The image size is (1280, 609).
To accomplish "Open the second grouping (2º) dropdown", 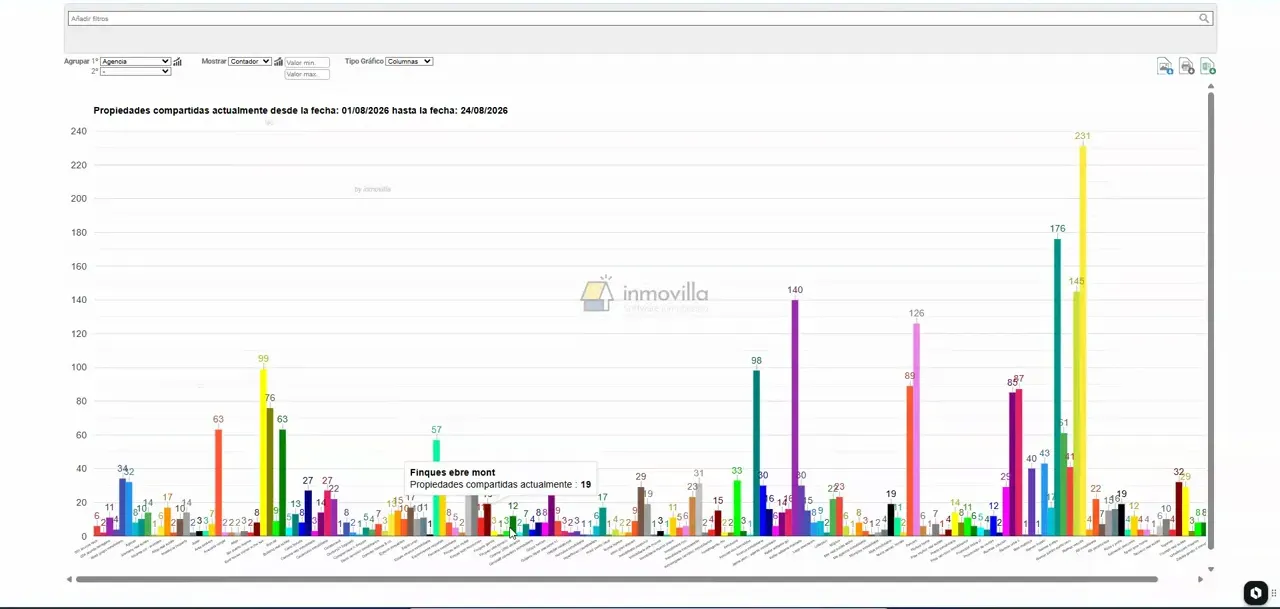I will [x=135, y=71].
